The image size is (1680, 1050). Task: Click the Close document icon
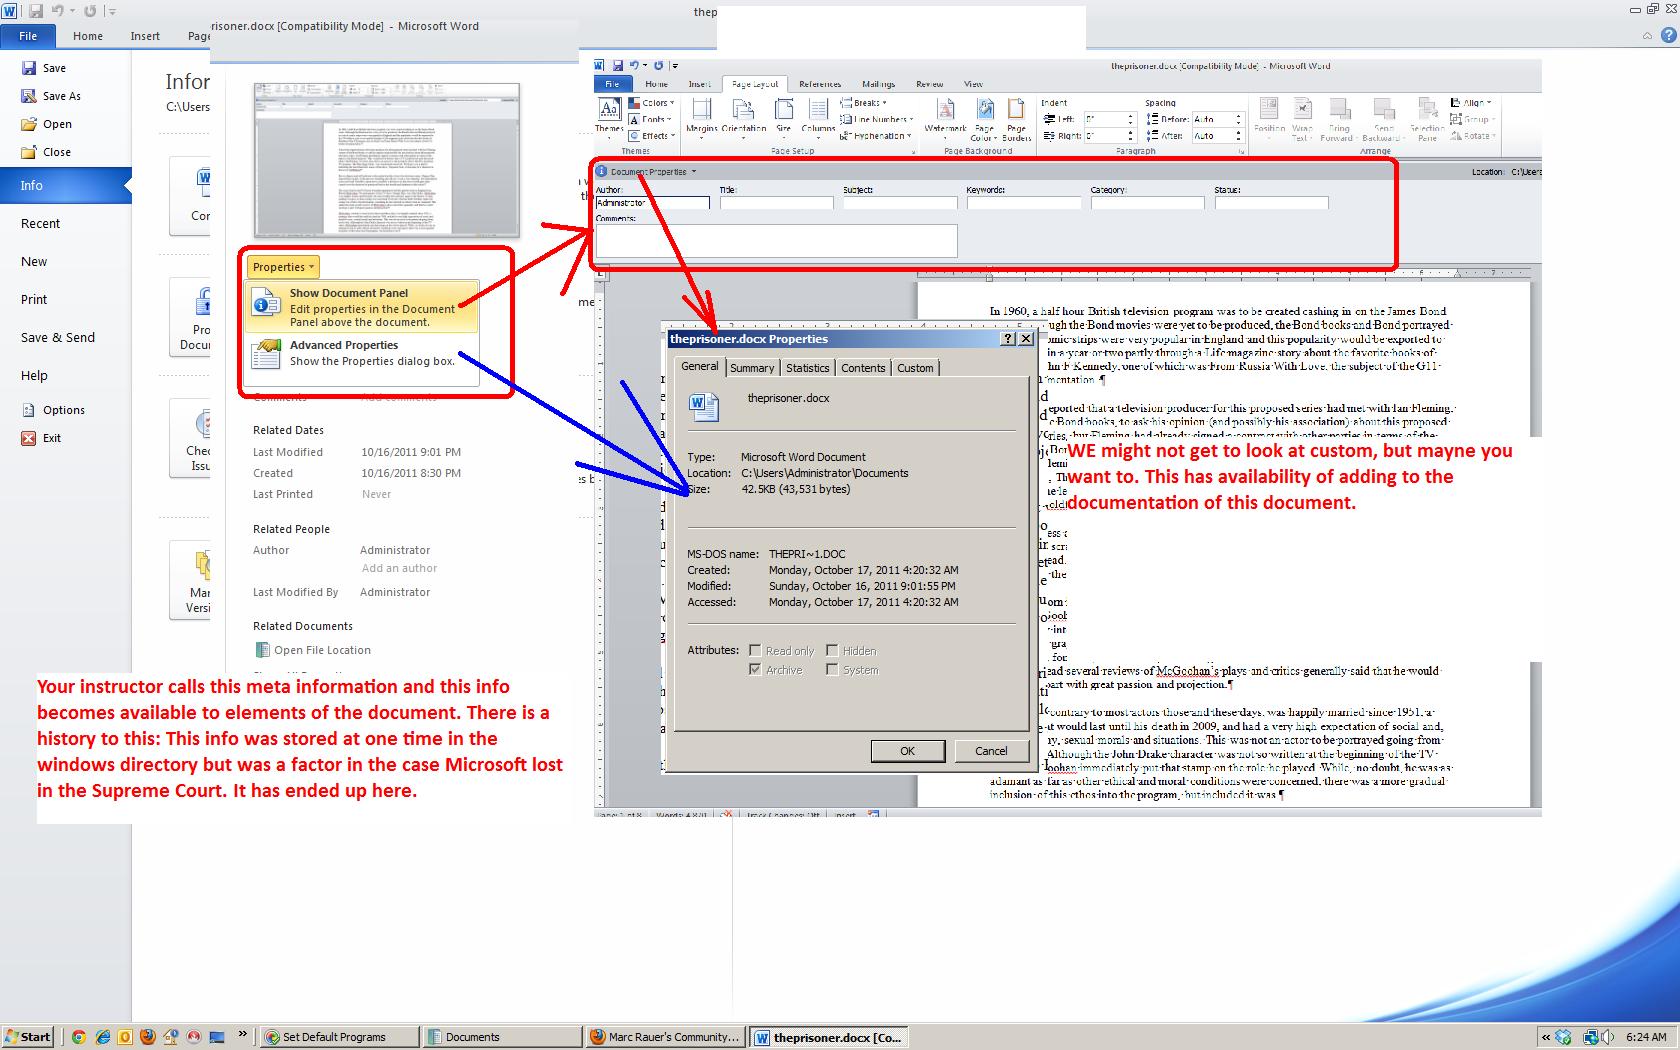click(28, 152)
